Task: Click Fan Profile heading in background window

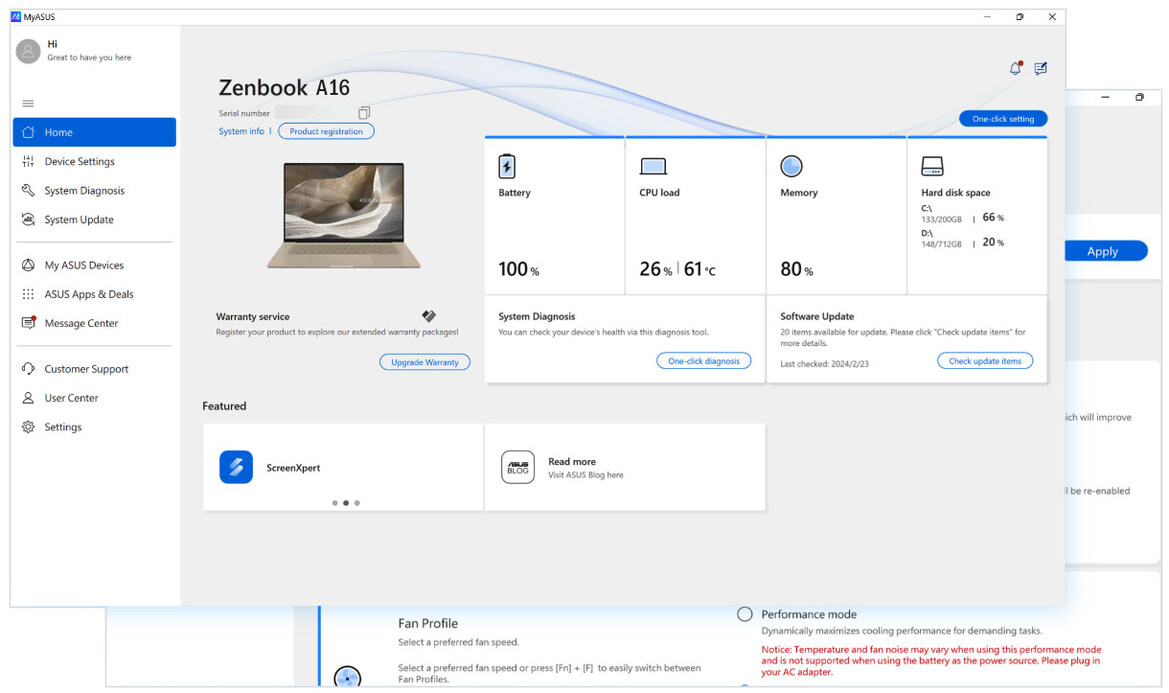Action: tap(428, 623)
